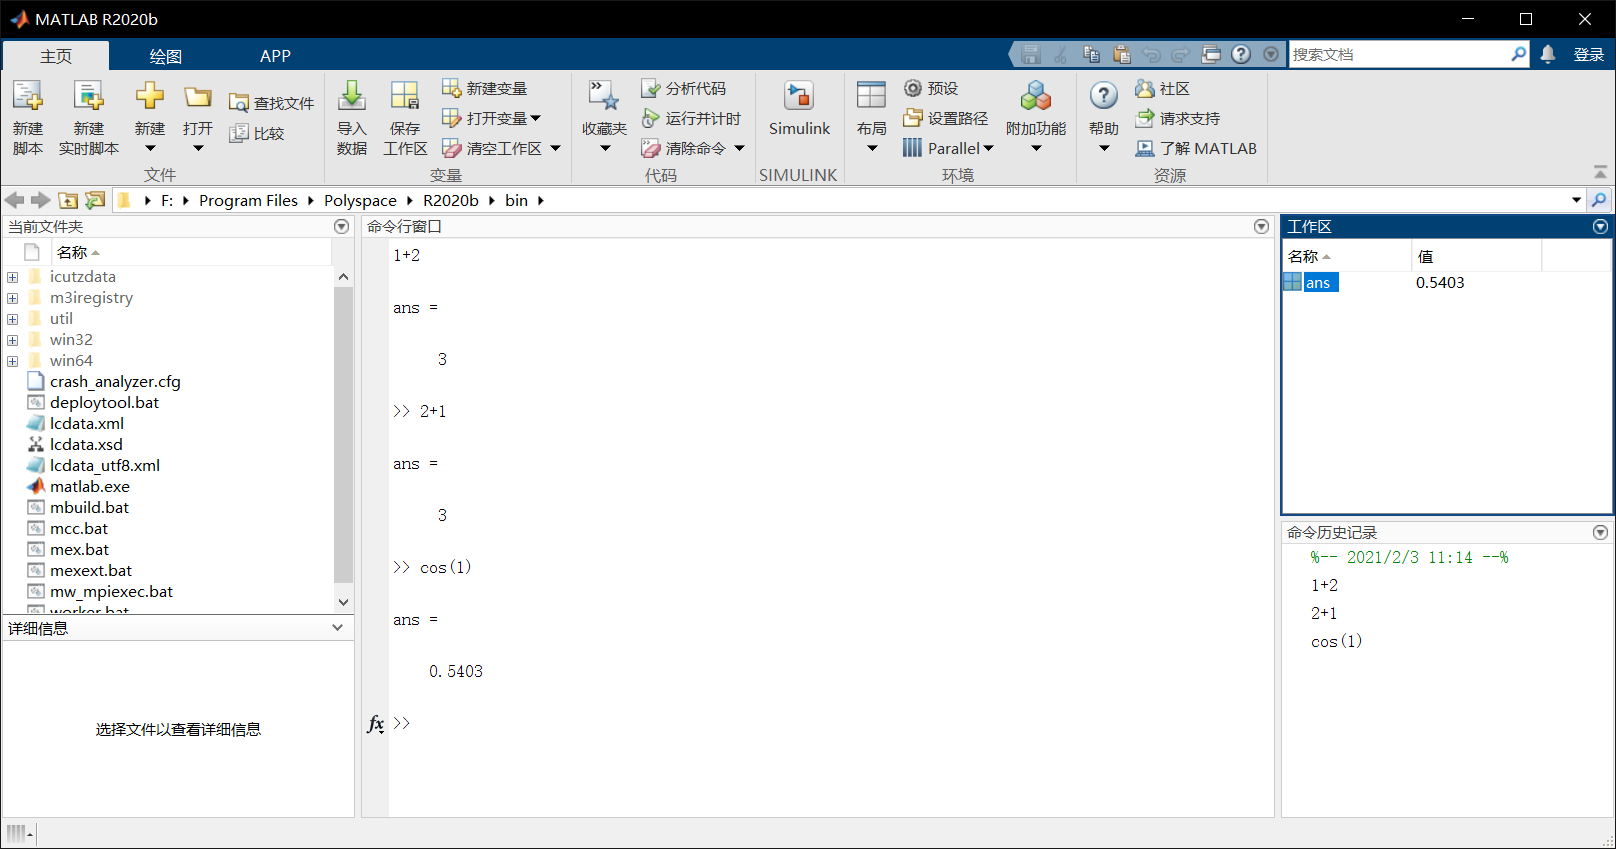The image size is (1616, 849).
Task: Select lcdata.xsd in the file list
Action: click(86, 445)
